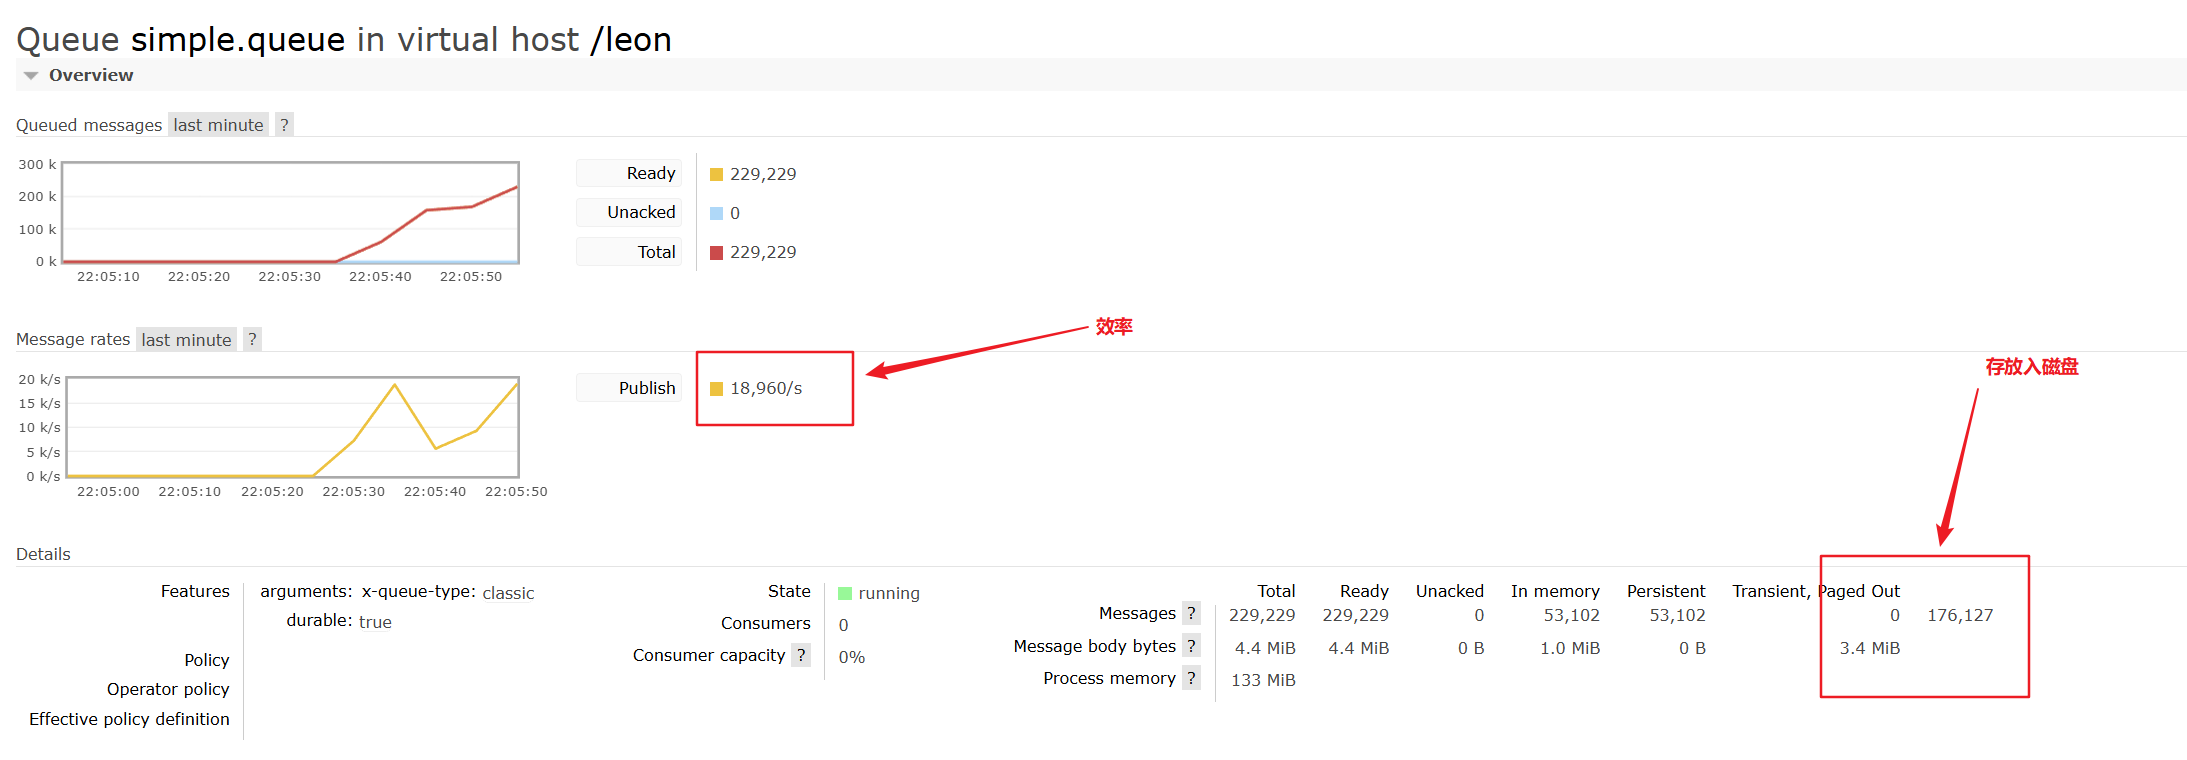The height and width of the screenshot is (760, 2187).
Task: Change the Message rates 'last minute' range
Action: (x=186, y=340)
